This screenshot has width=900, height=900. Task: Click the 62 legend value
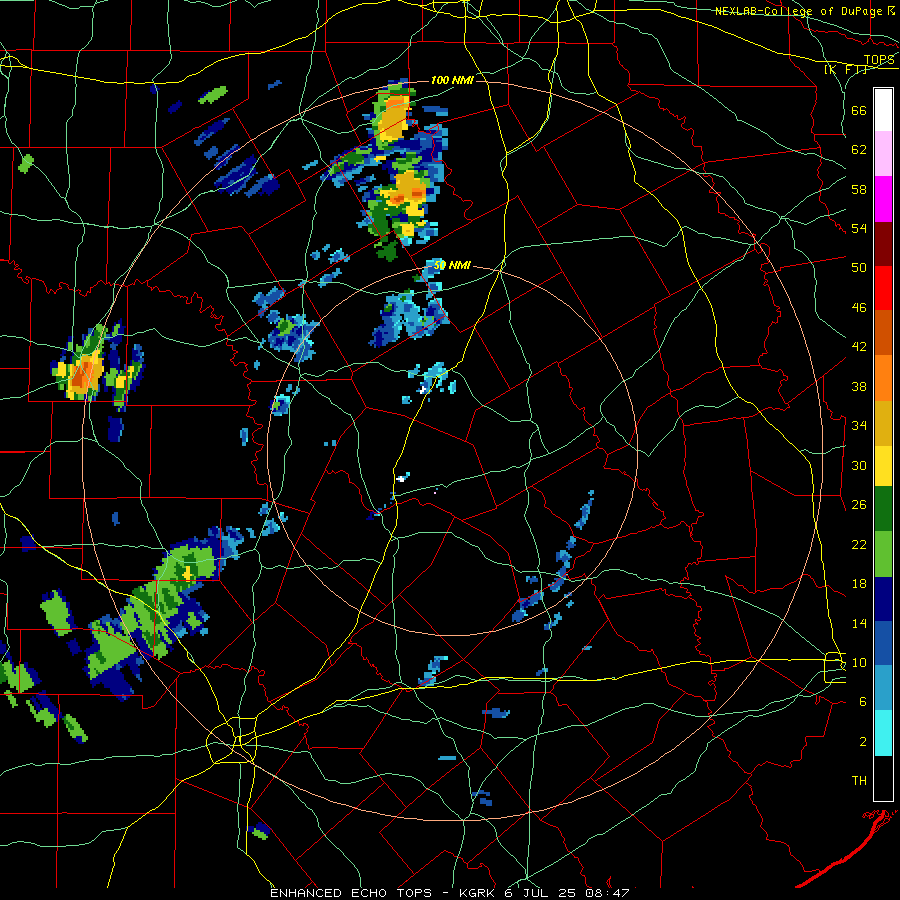pos(859,149)
